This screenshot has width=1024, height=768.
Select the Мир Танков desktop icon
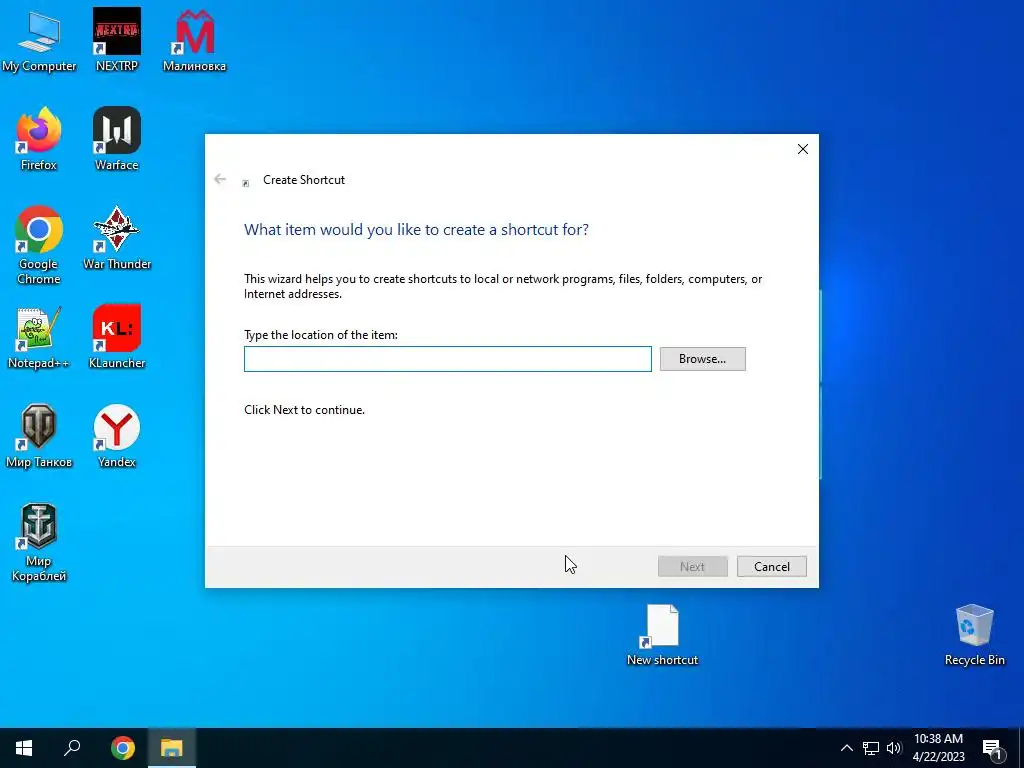39,436
